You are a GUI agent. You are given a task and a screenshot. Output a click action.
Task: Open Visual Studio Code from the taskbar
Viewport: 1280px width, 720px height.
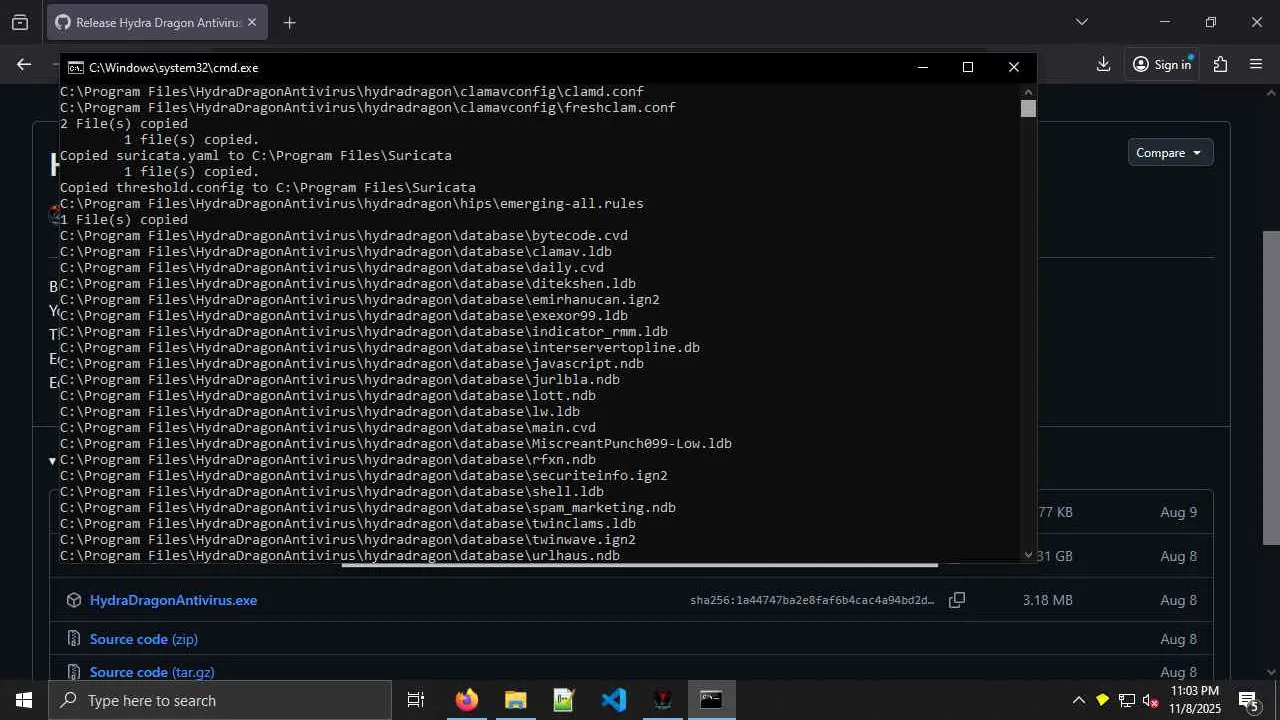pyautogui.click(x=613, y=700)
